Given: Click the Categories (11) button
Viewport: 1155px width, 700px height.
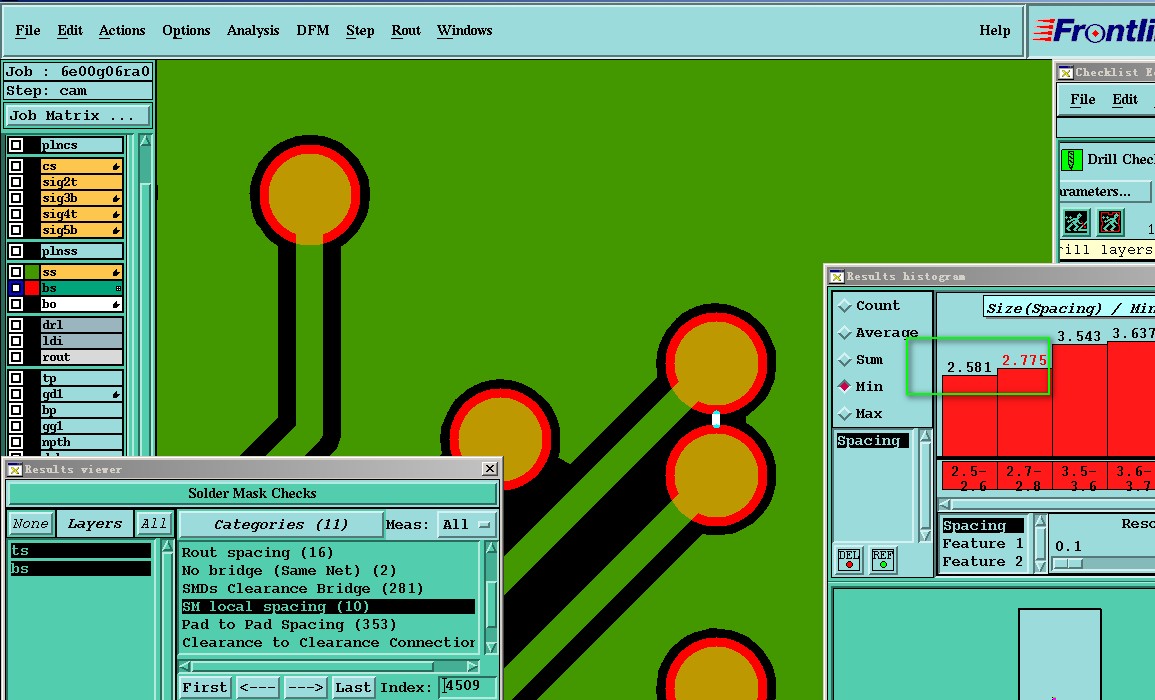Looking at the screenshot, I should coord(281,525).
